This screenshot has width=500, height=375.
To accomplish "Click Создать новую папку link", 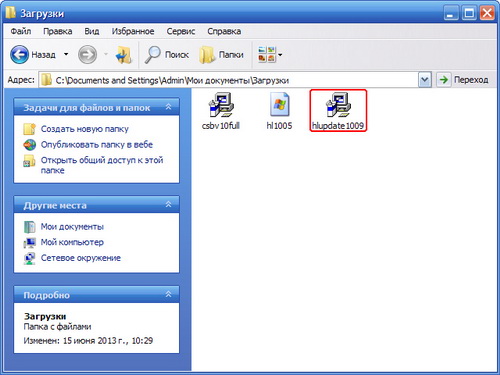I will [x=85, y=129].
